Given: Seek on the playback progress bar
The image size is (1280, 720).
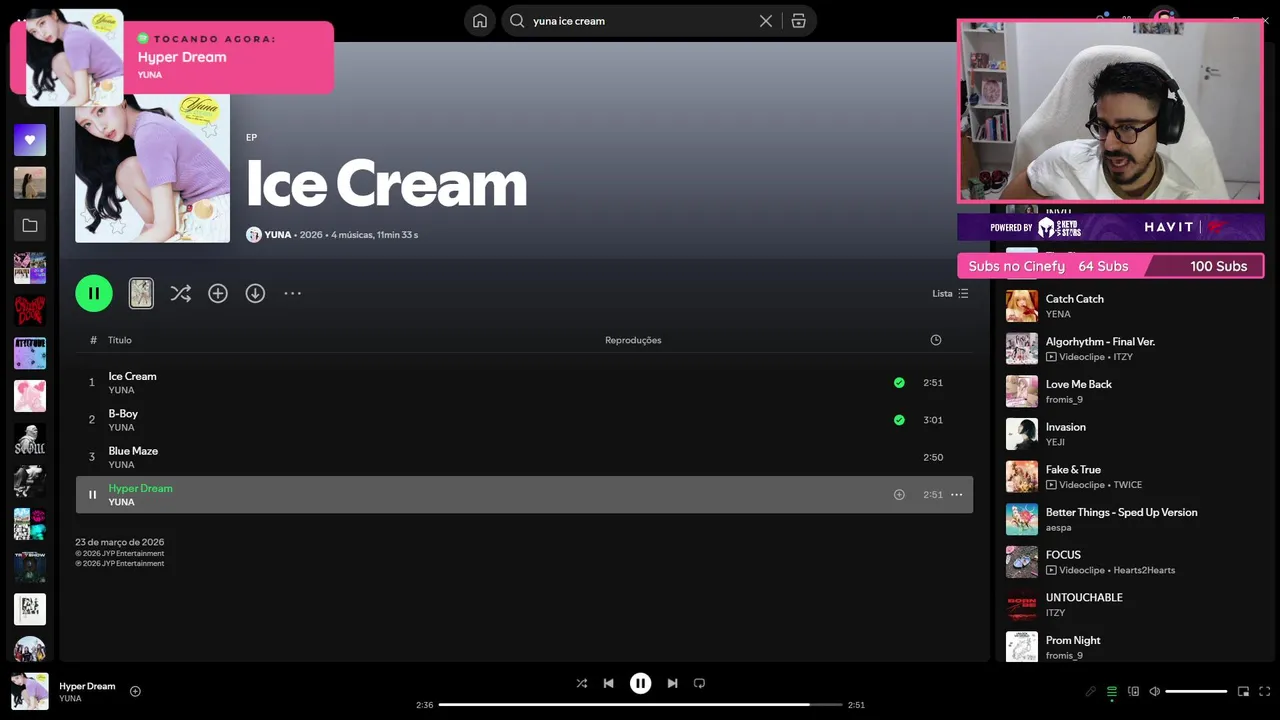Looking at the screenshot, I should 640,705.
